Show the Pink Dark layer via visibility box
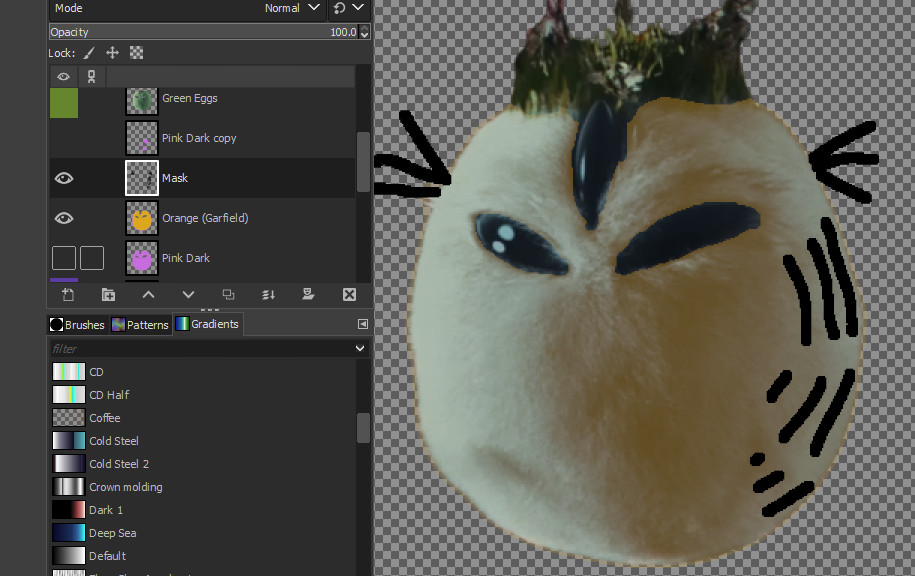 [x=64, y=258]
